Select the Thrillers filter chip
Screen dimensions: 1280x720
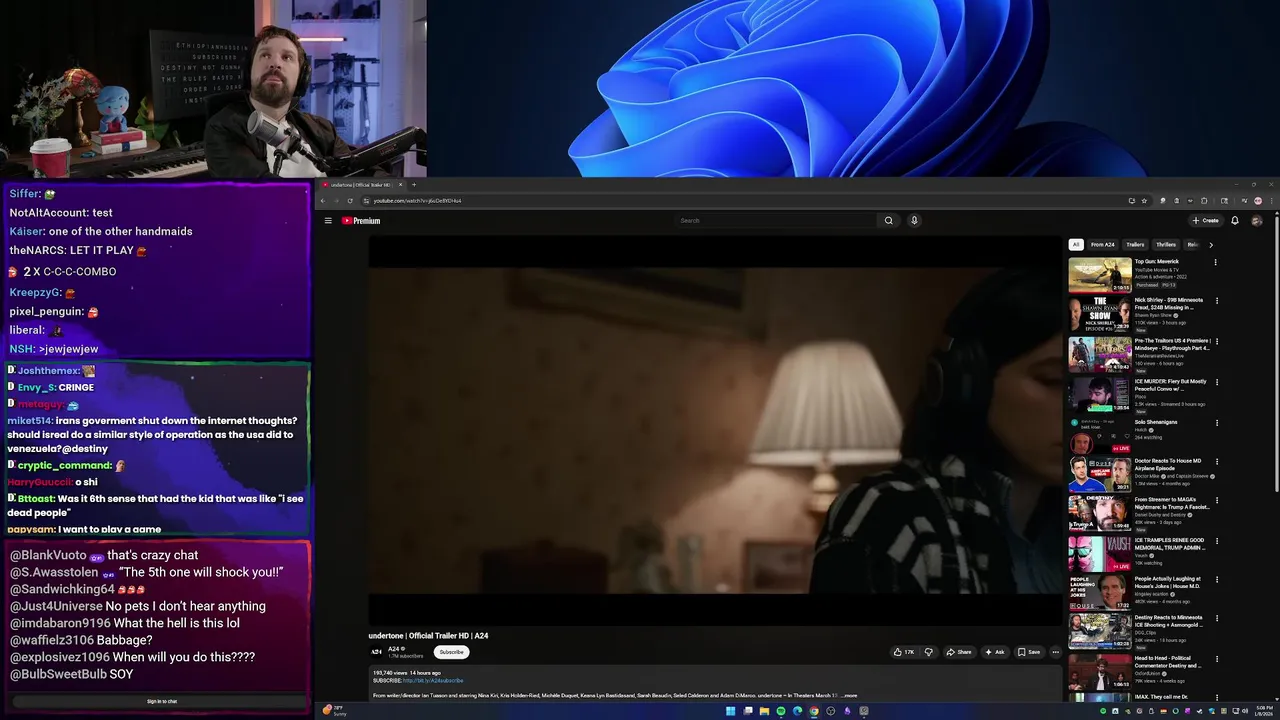click(1166, 245)
